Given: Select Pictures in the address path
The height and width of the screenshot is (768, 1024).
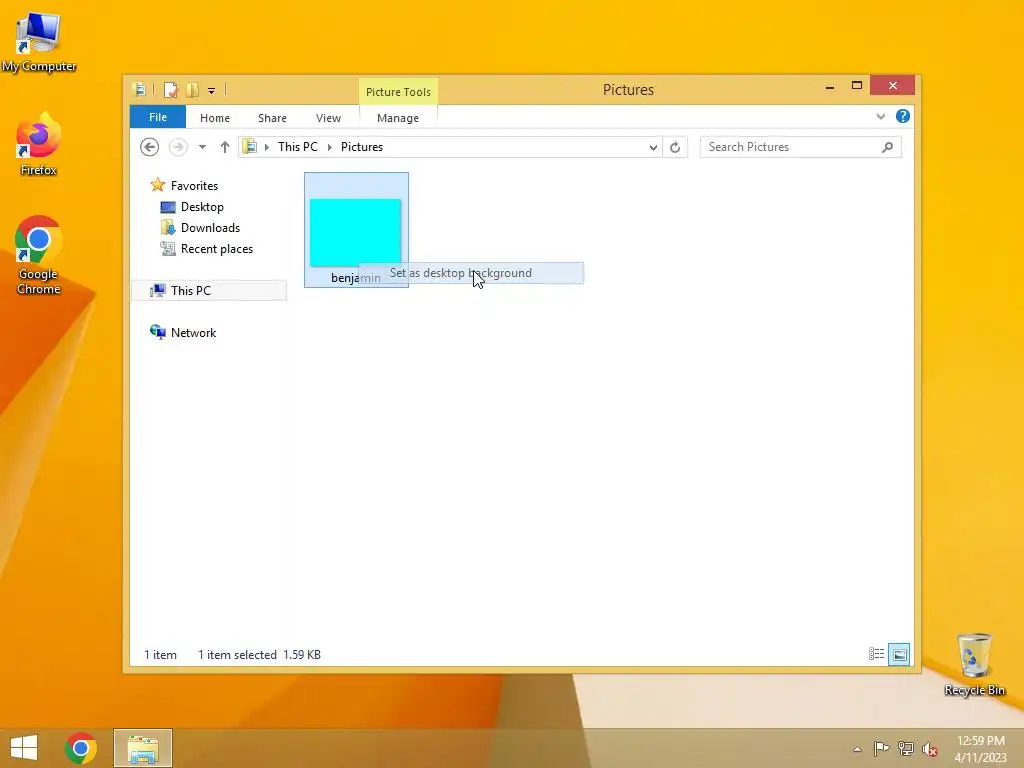Looking at the screenshot, I should click(362, 147).
